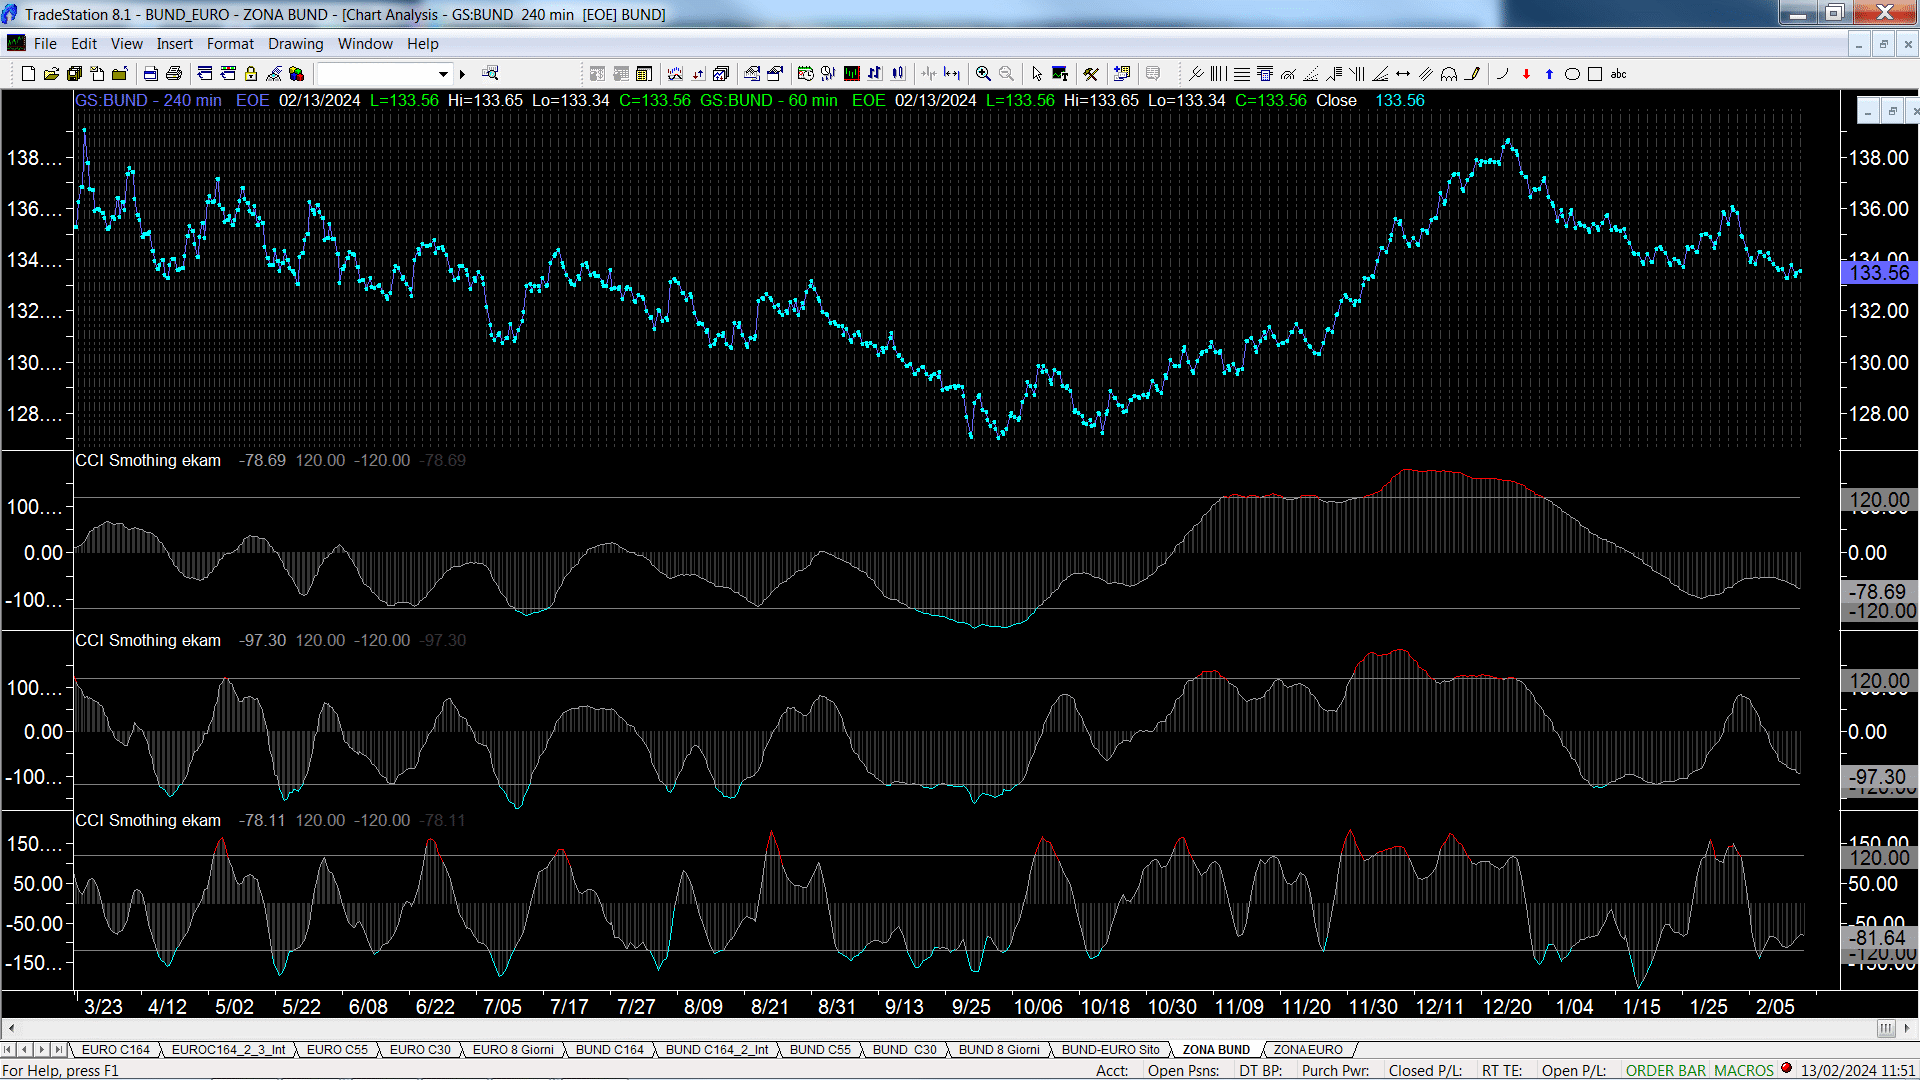Switch to the BUND C164 tab
1920x1080 pixels.
pyautogui.click(x=609, y=1050)
